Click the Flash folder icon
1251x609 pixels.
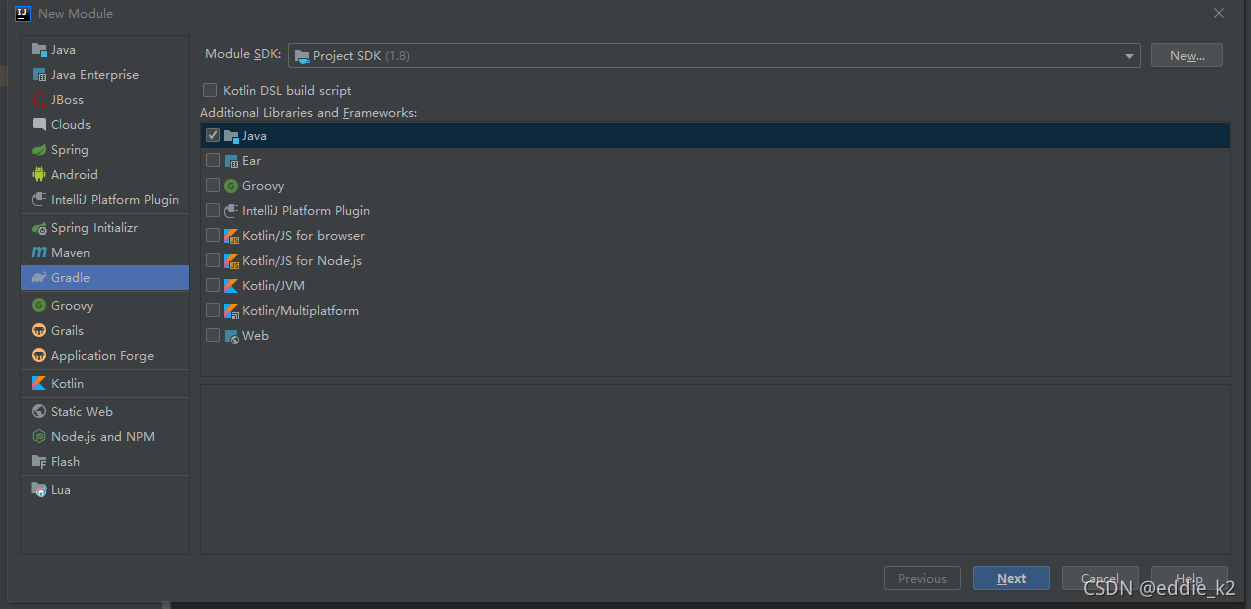coord(39,462)
